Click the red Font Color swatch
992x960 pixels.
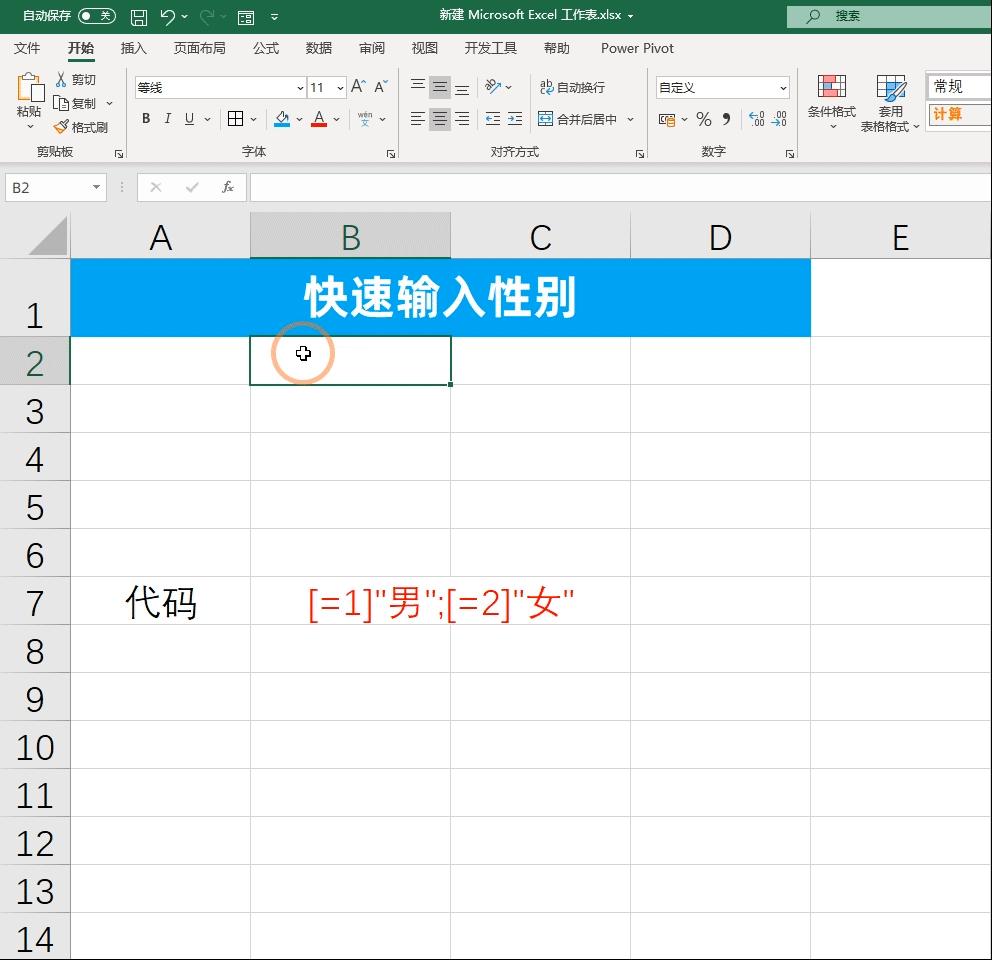319,124
